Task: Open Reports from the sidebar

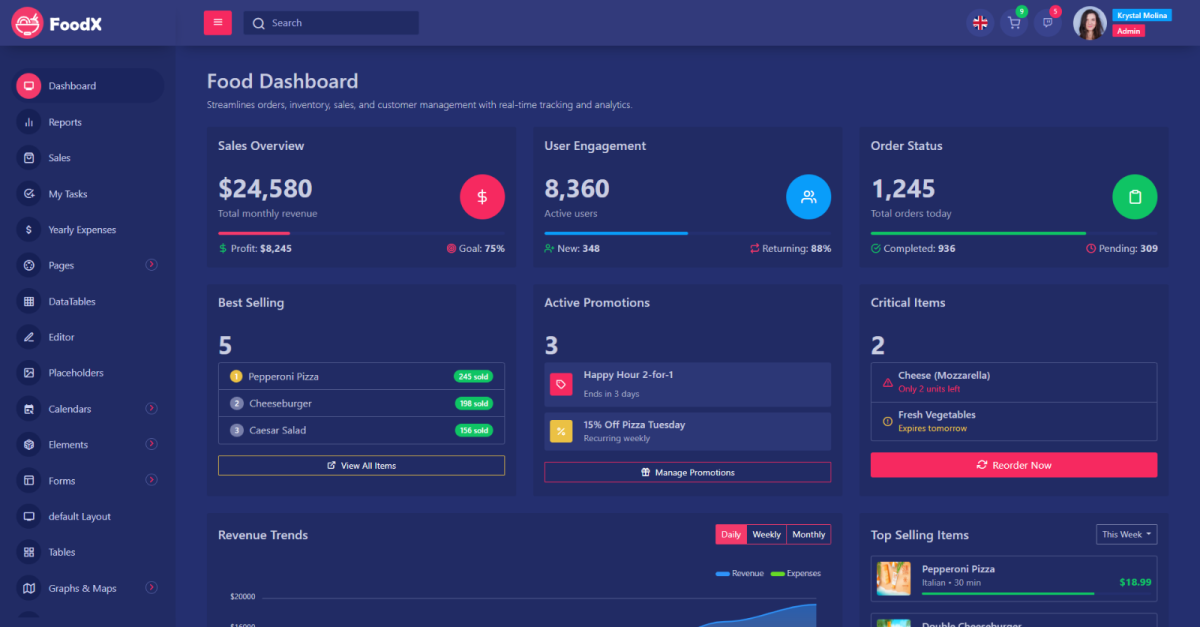Action: click(x=65, y=122)
